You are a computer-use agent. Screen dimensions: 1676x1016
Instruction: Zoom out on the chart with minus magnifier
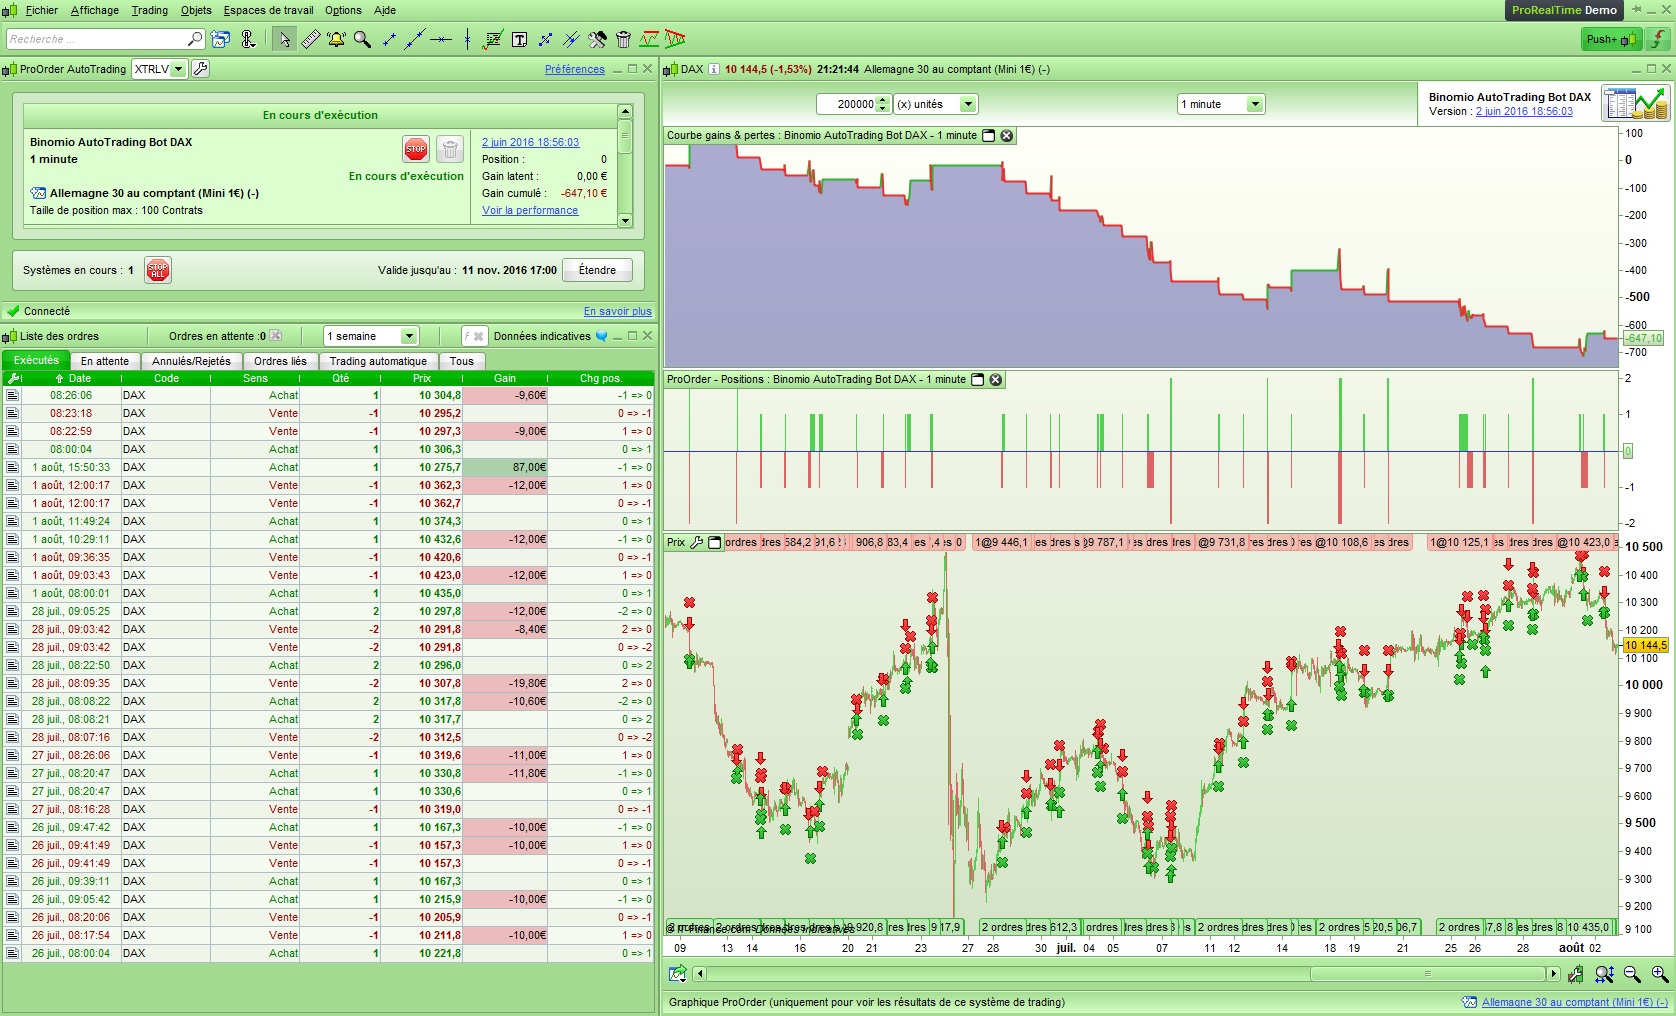pos(1632,974)
